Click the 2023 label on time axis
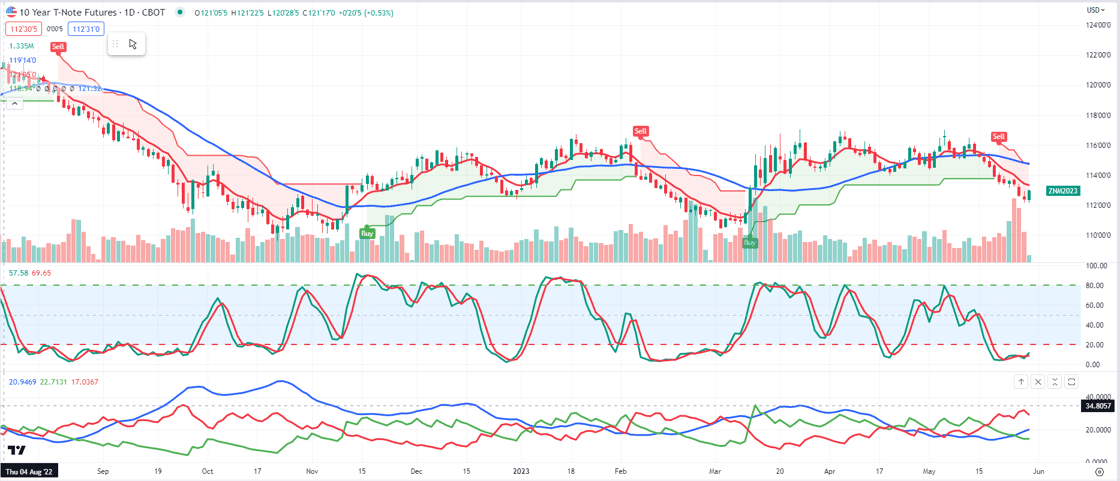This screenshot has height=481, width=1120. click(521, 472)
